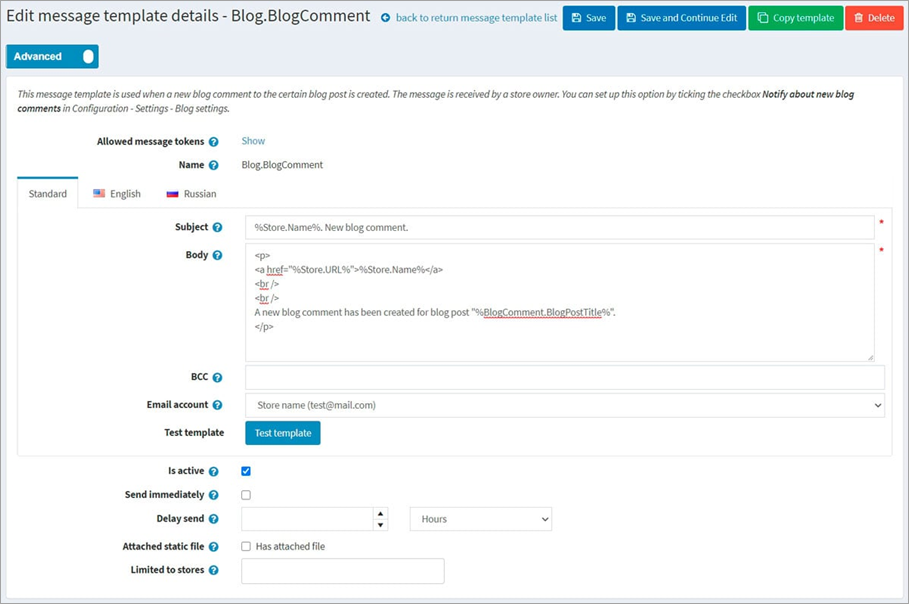Click the help icon beside Email account

click(217, 406)
